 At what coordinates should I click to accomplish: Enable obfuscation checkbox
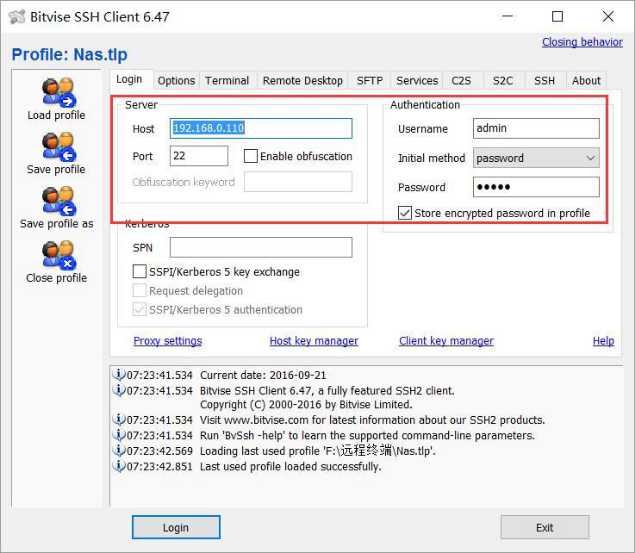(x=251, y=156)
